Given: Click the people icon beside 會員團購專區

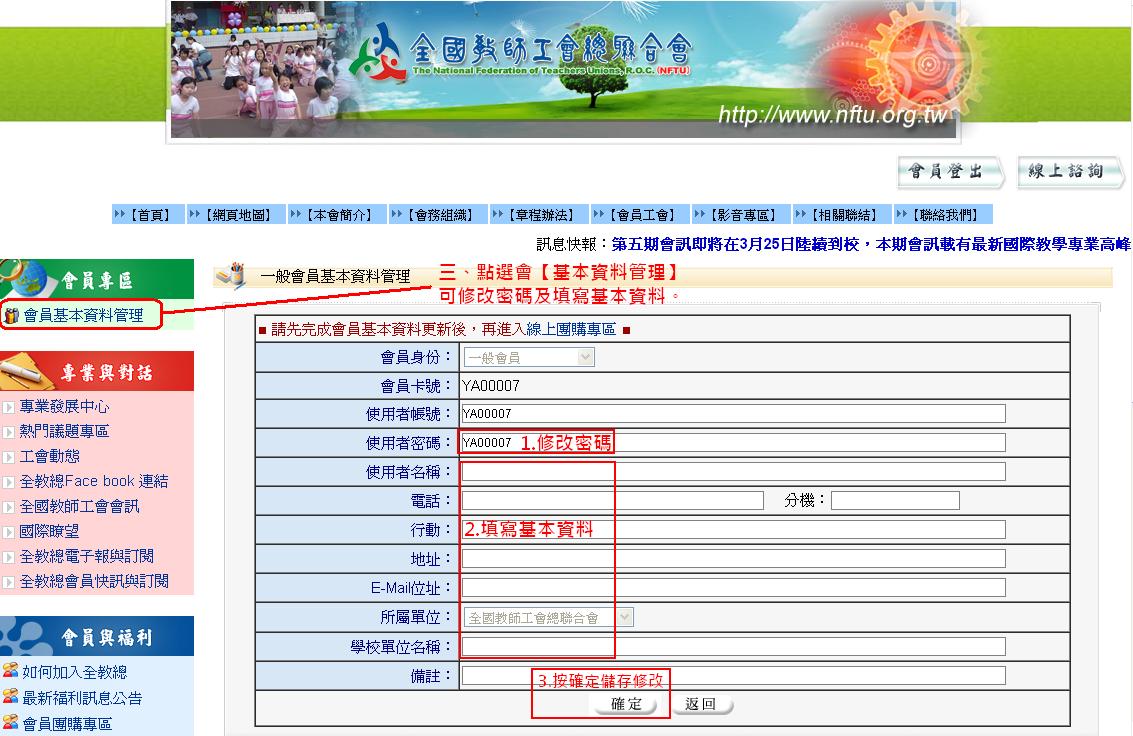Looking at the screenshot, I should click(x=10, y=722).
